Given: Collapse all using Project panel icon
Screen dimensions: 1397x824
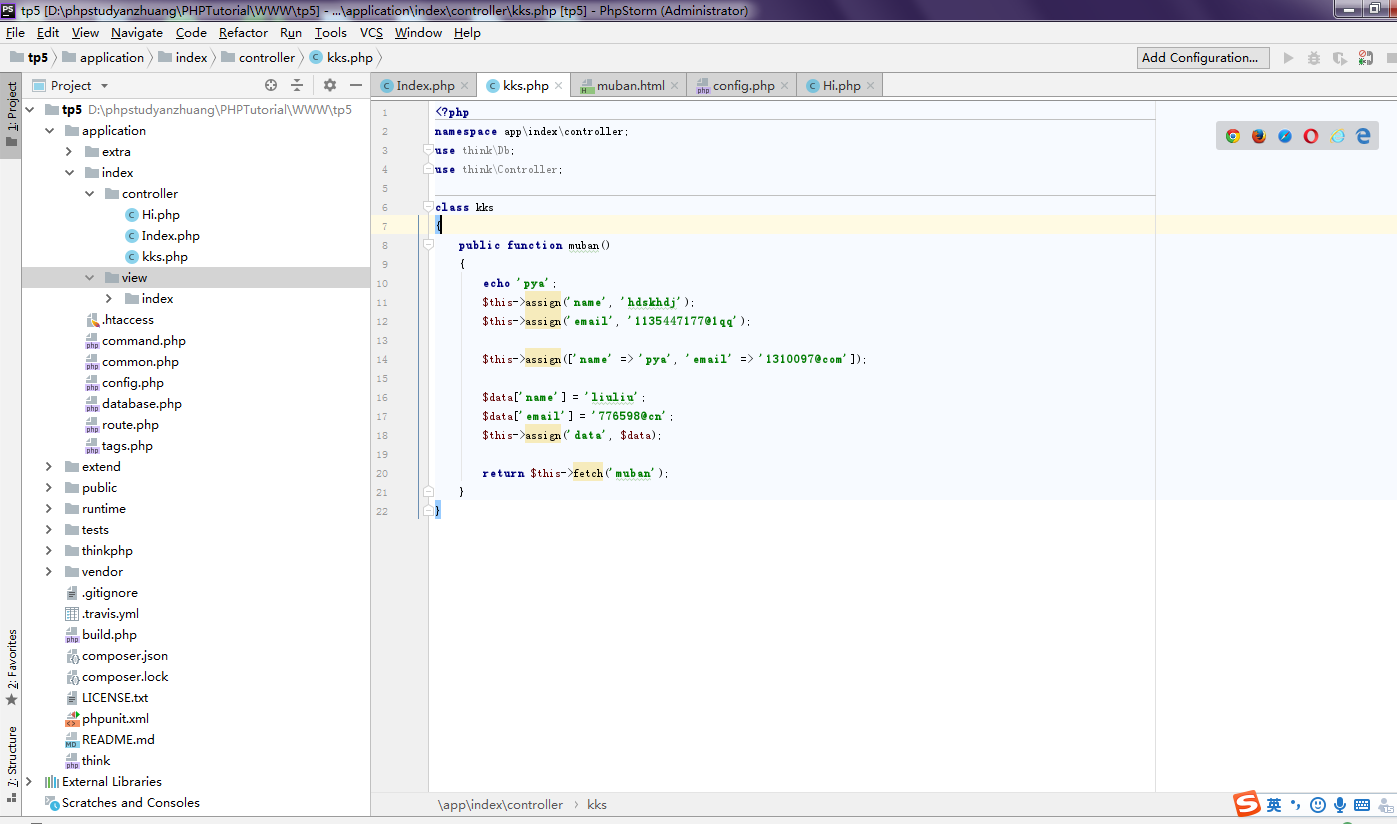Looking at the screenshot, I should 297,86.
